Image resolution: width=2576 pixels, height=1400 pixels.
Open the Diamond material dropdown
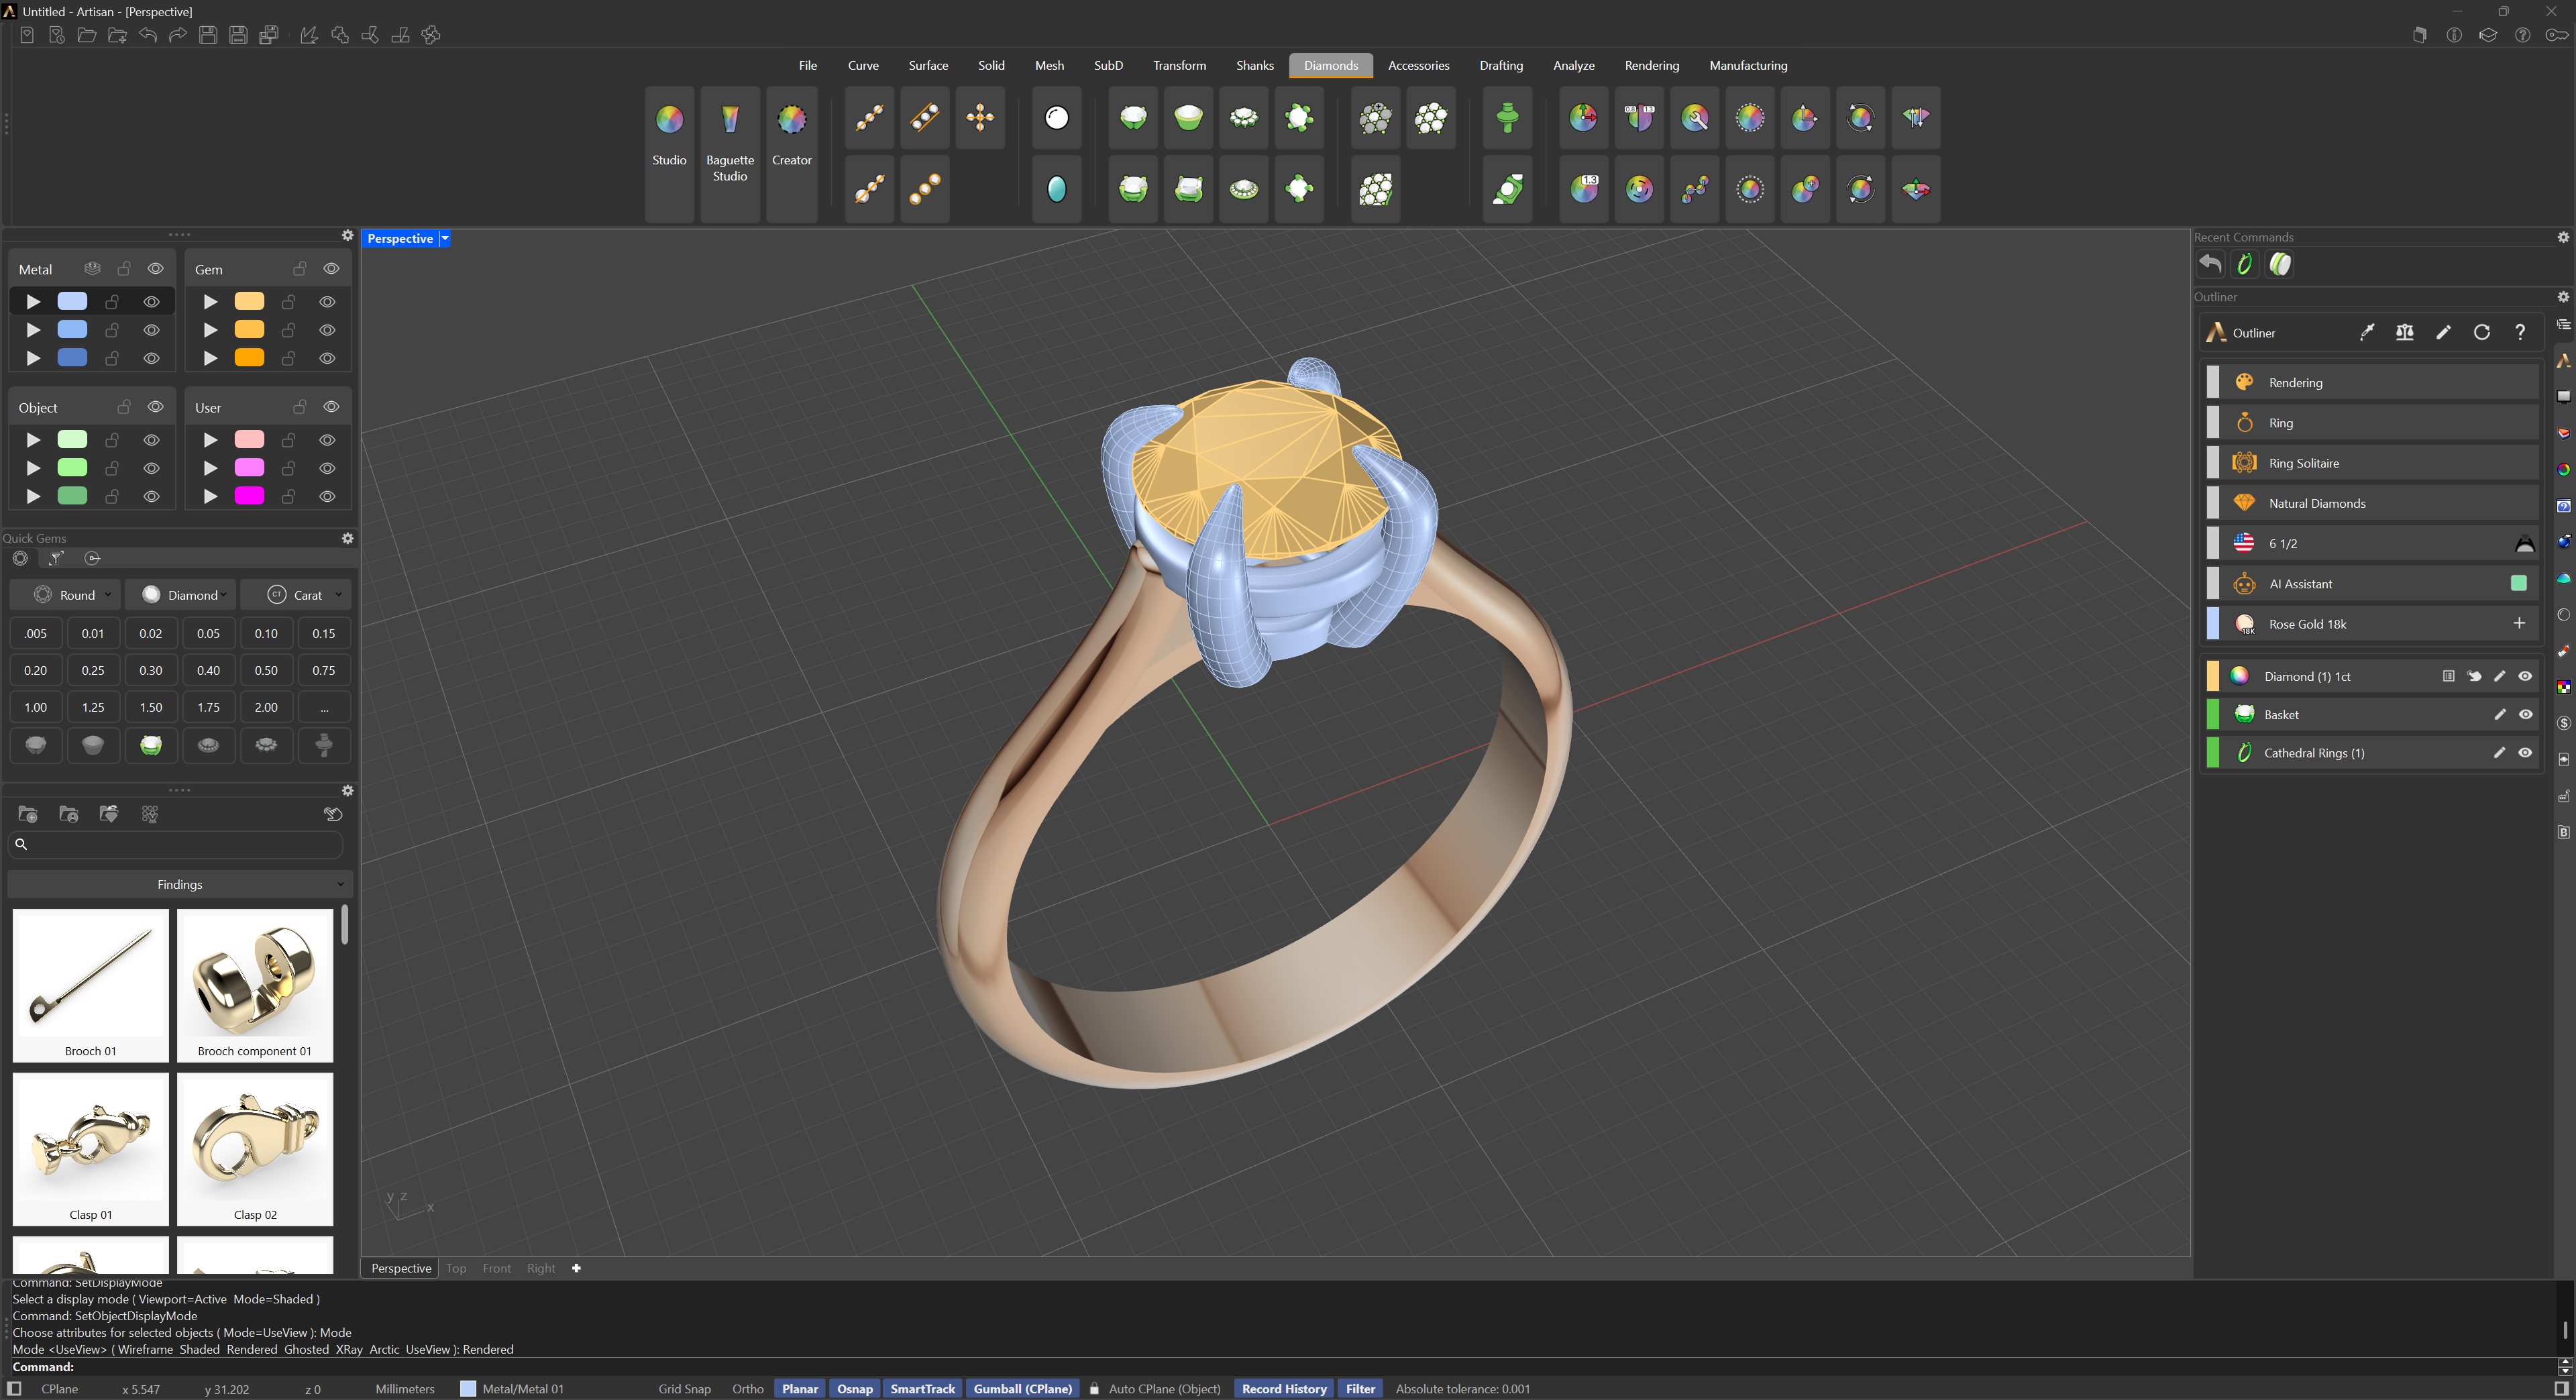tap(181, 595)
